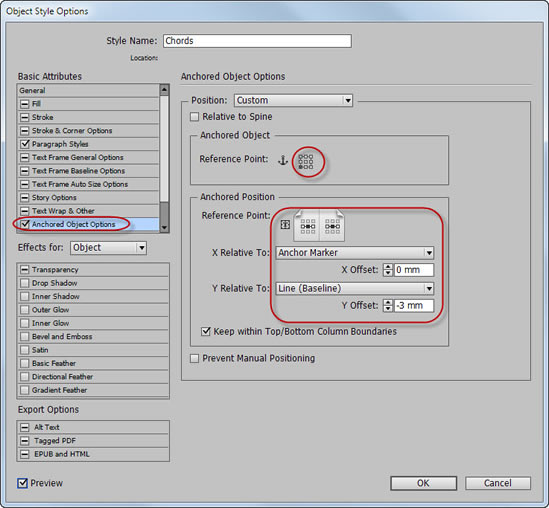Viewport: 549px width, 508px height.
Task: Turn on the Drop Shadow effect checkbox
Action: click(25, 283)
